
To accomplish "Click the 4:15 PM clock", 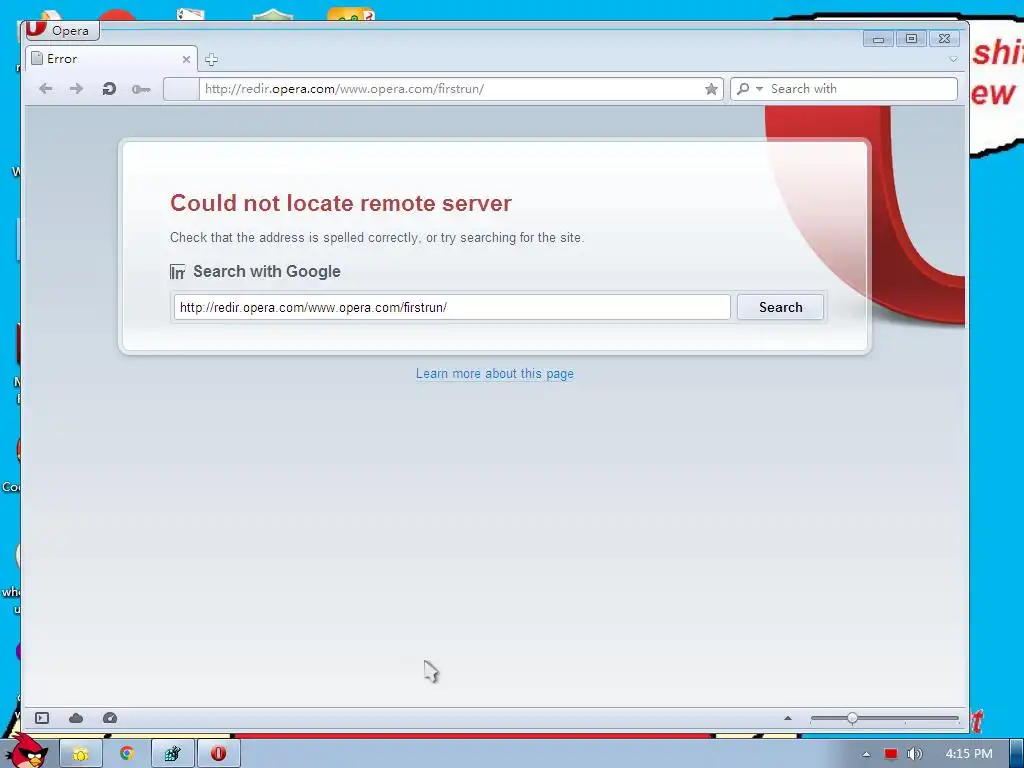I will 968,754.
